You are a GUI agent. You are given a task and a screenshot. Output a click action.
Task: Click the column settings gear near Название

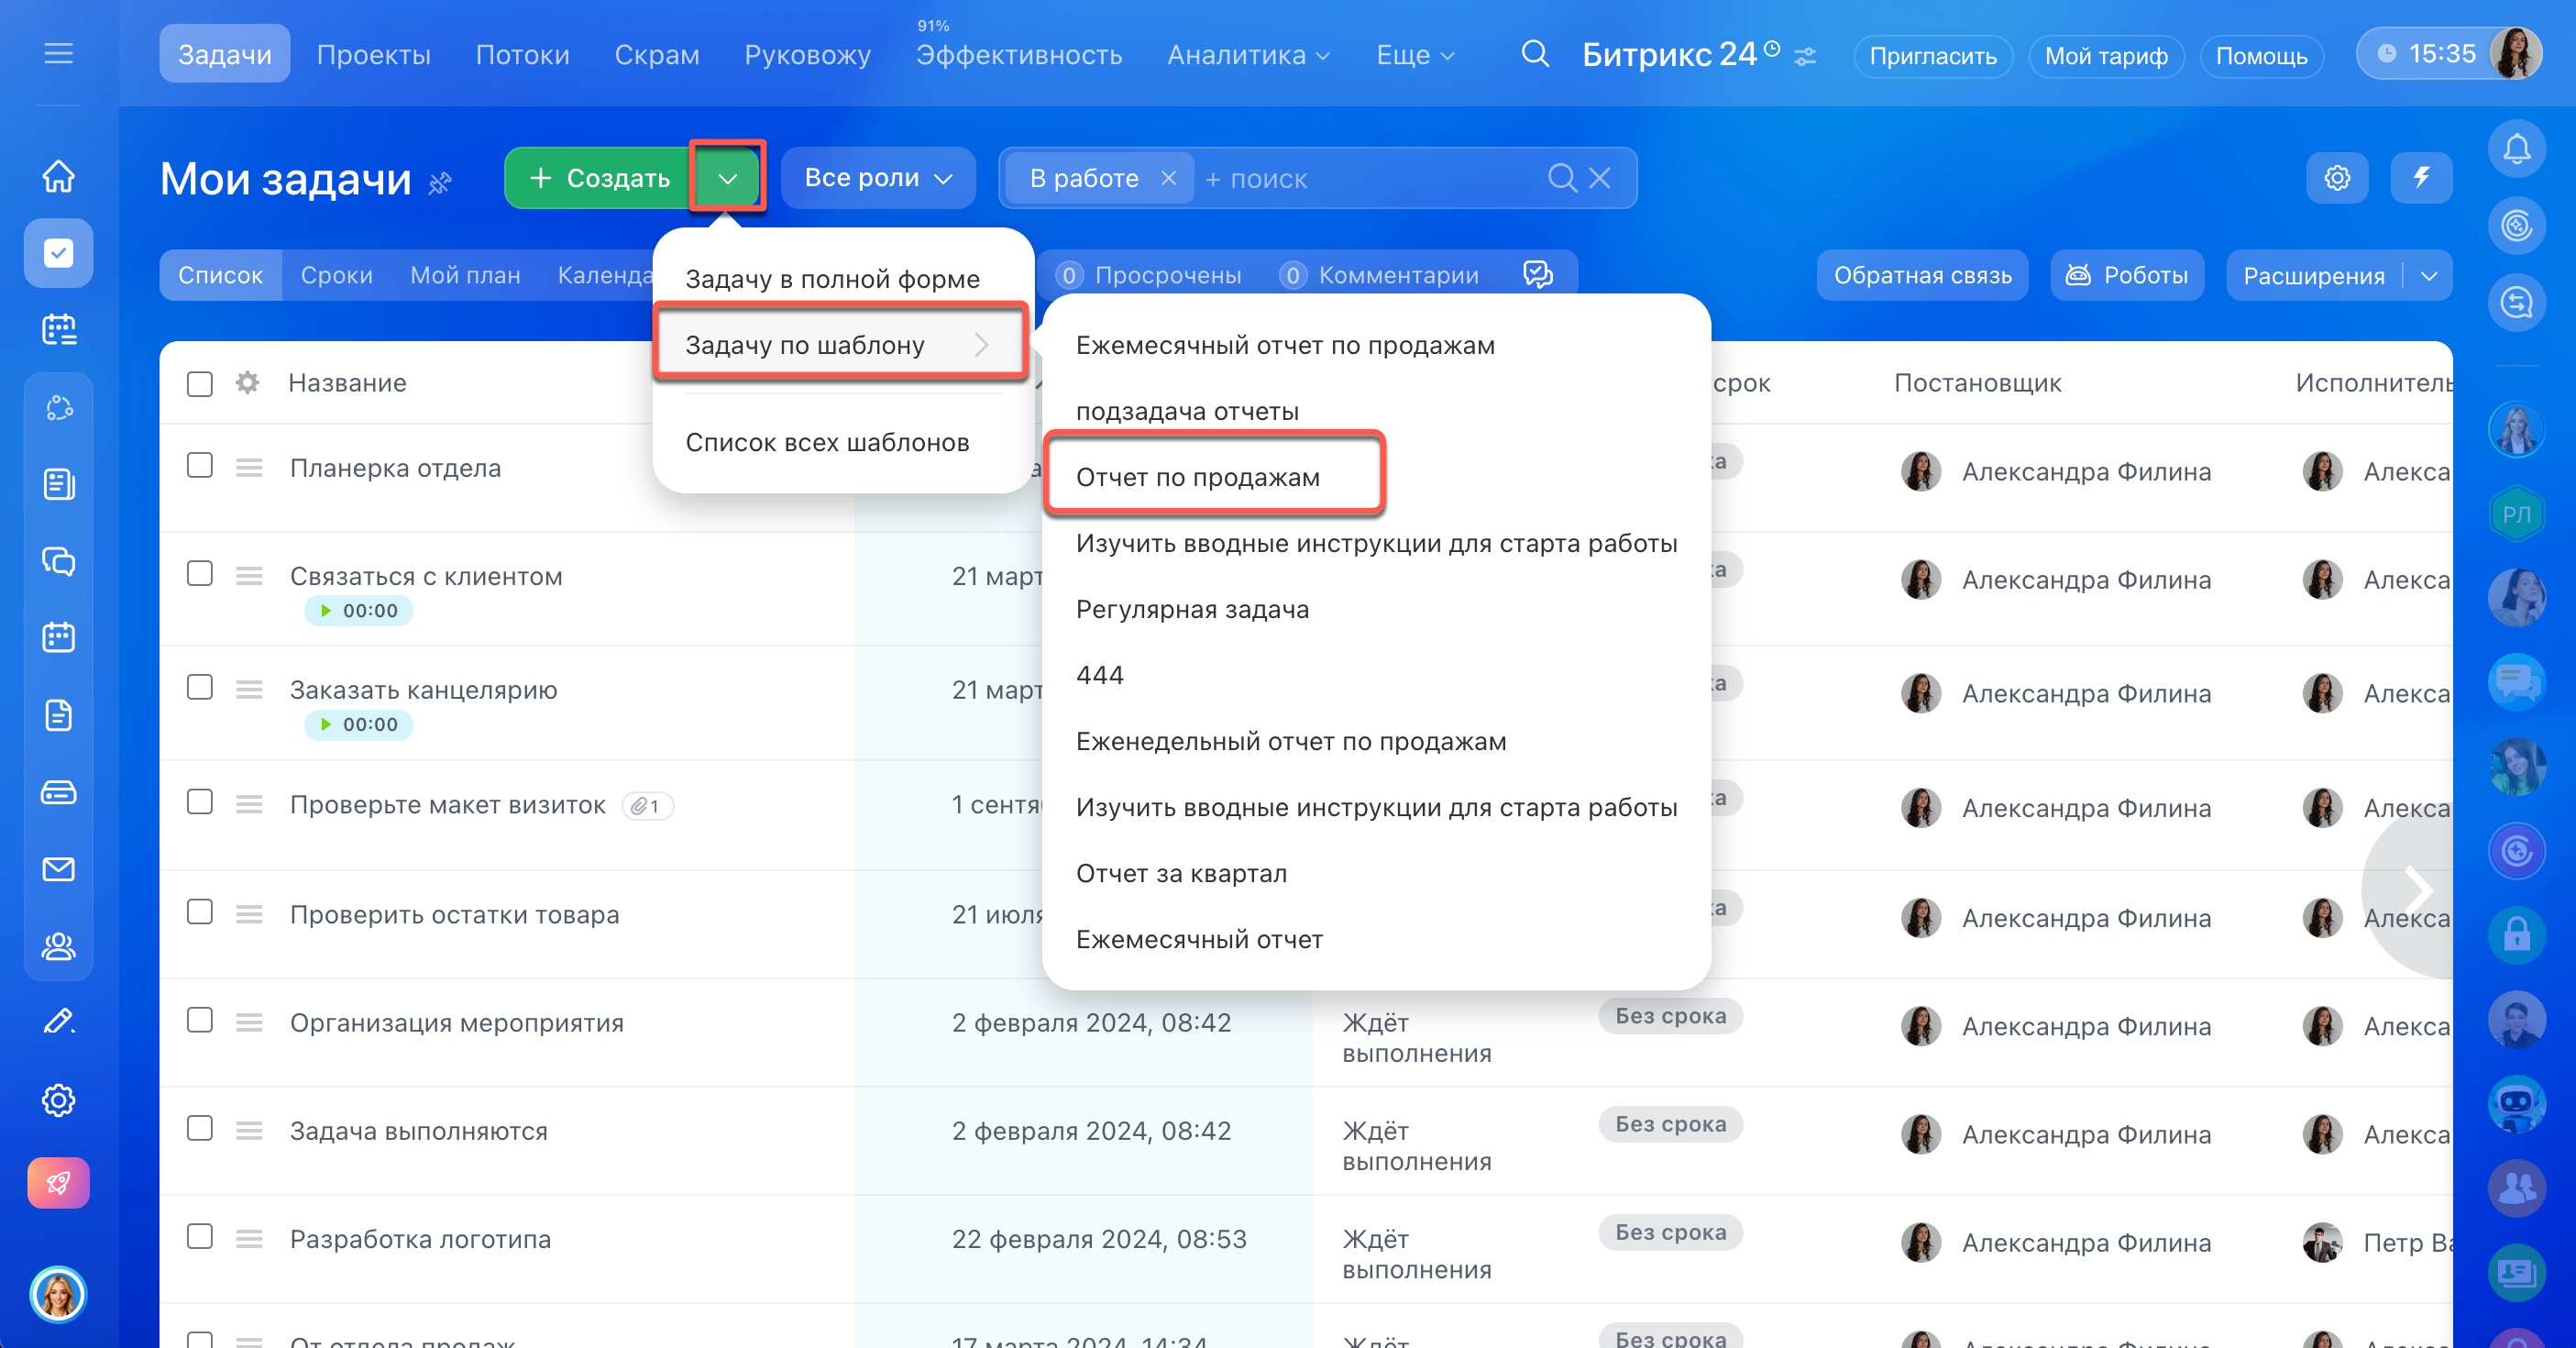pos(247,383)
